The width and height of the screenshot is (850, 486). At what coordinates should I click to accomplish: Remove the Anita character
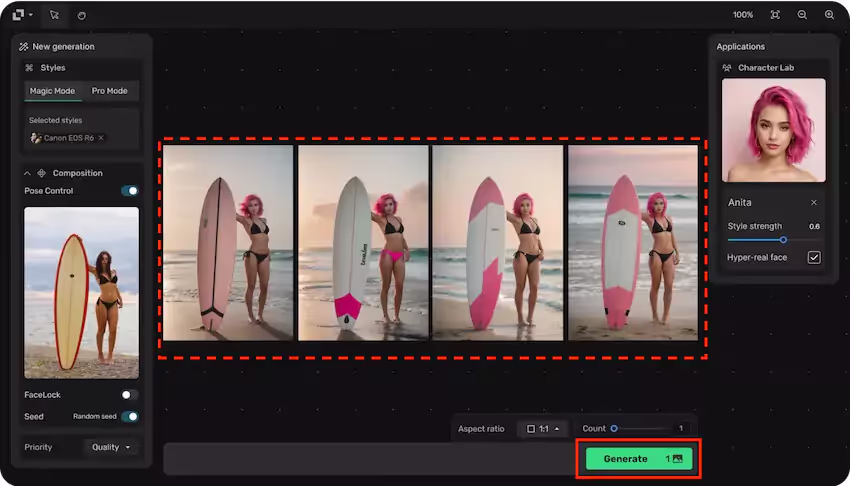pyautogui.click(x=814, y=203)
